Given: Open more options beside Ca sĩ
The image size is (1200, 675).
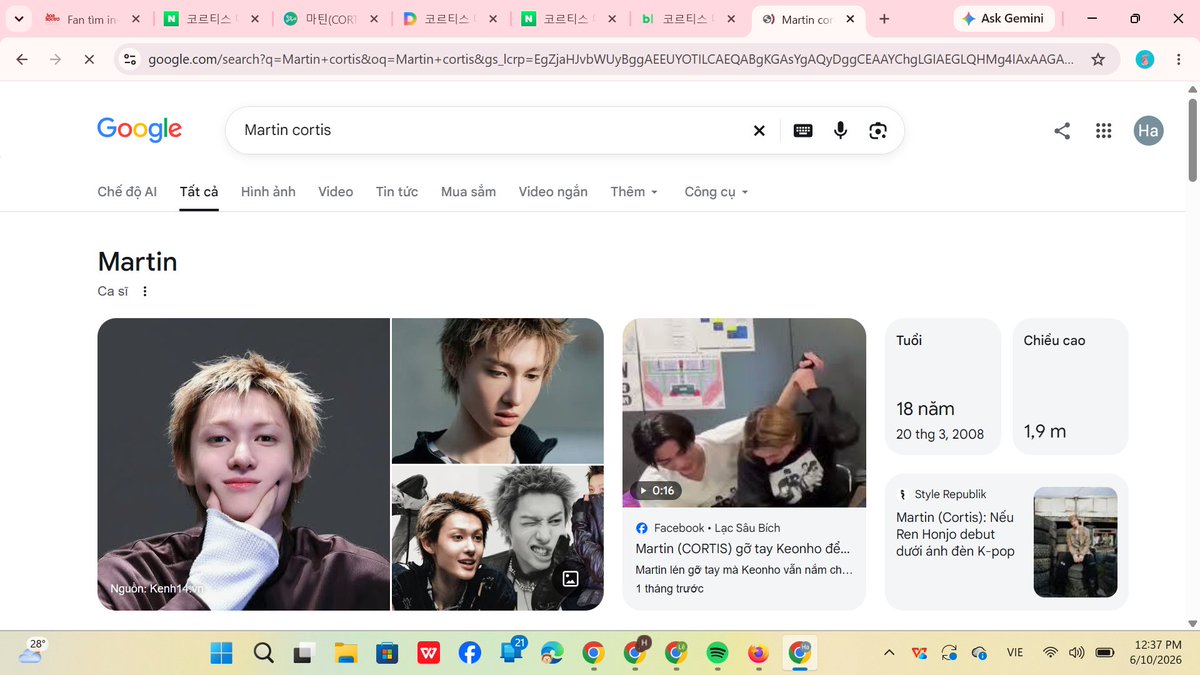Looking at the screenshot, I should (145, 292).
